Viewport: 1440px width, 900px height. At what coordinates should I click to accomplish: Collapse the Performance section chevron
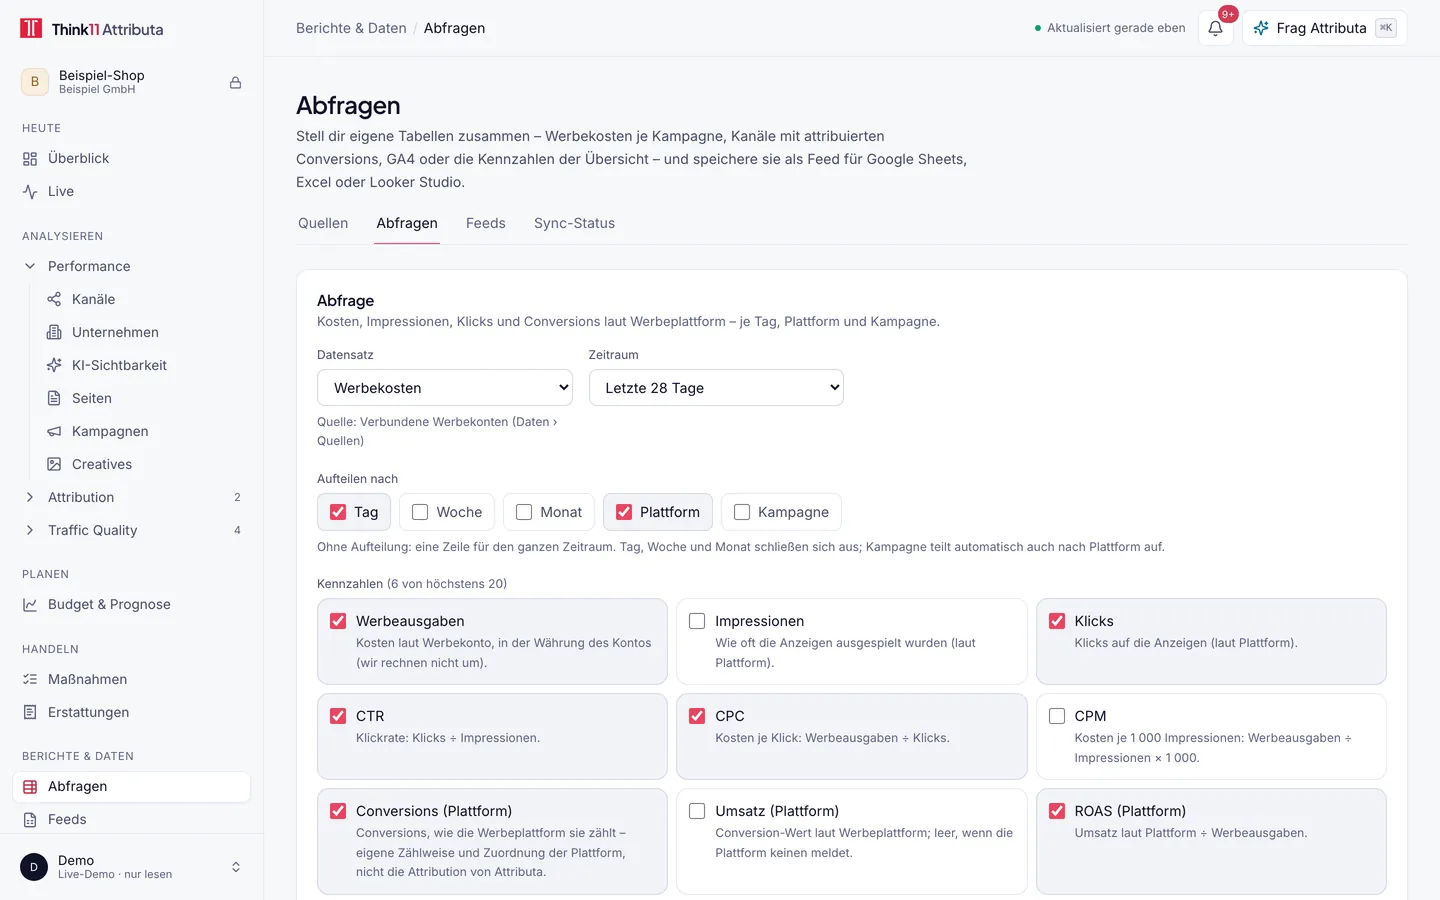click(x=30, y=266)
